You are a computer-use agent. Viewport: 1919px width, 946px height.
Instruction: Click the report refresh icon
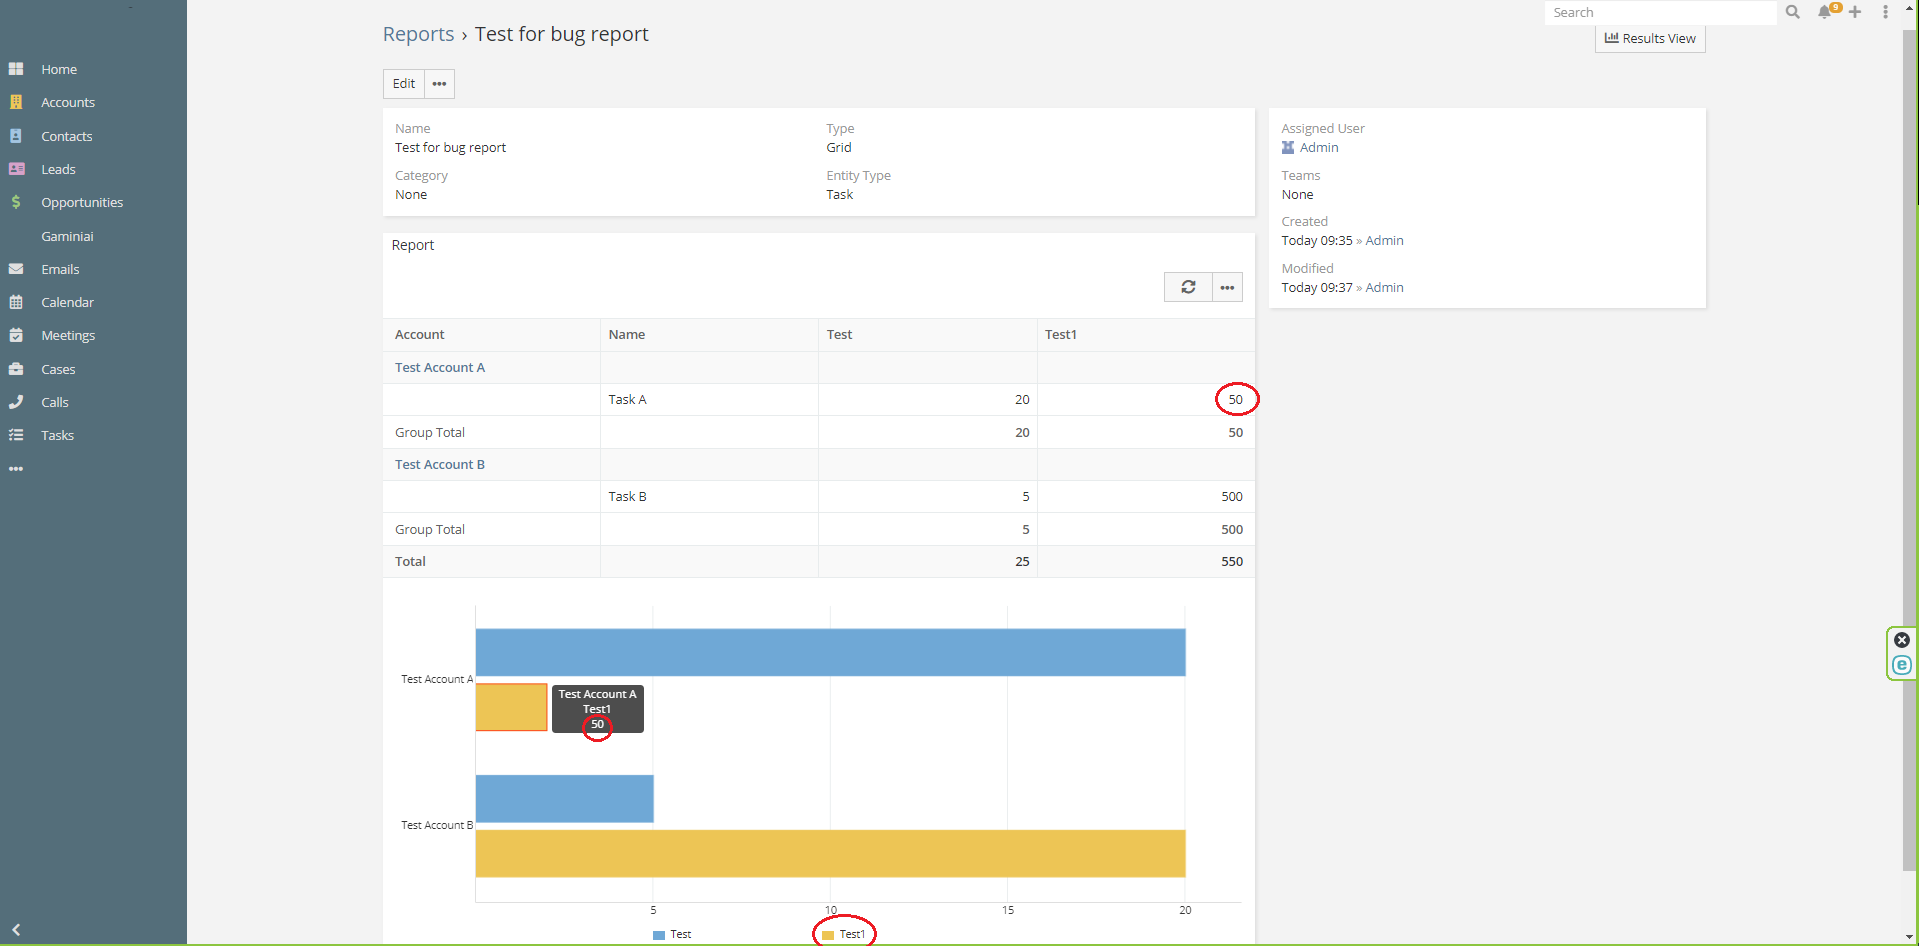[x=1188, y=287]
